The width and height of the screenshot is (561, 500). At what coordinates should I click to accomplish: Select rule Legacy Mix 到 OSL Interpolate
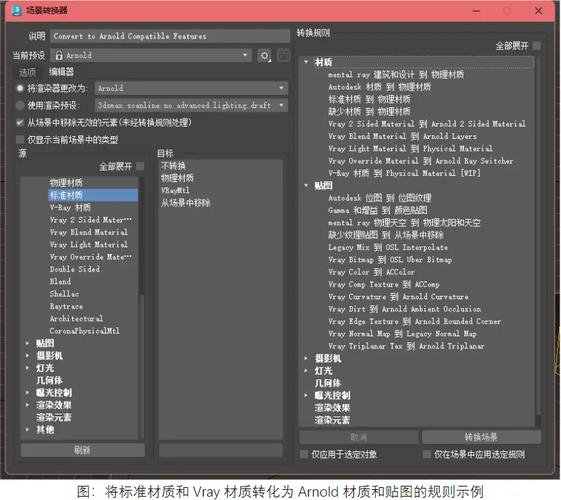coord(388,247)
